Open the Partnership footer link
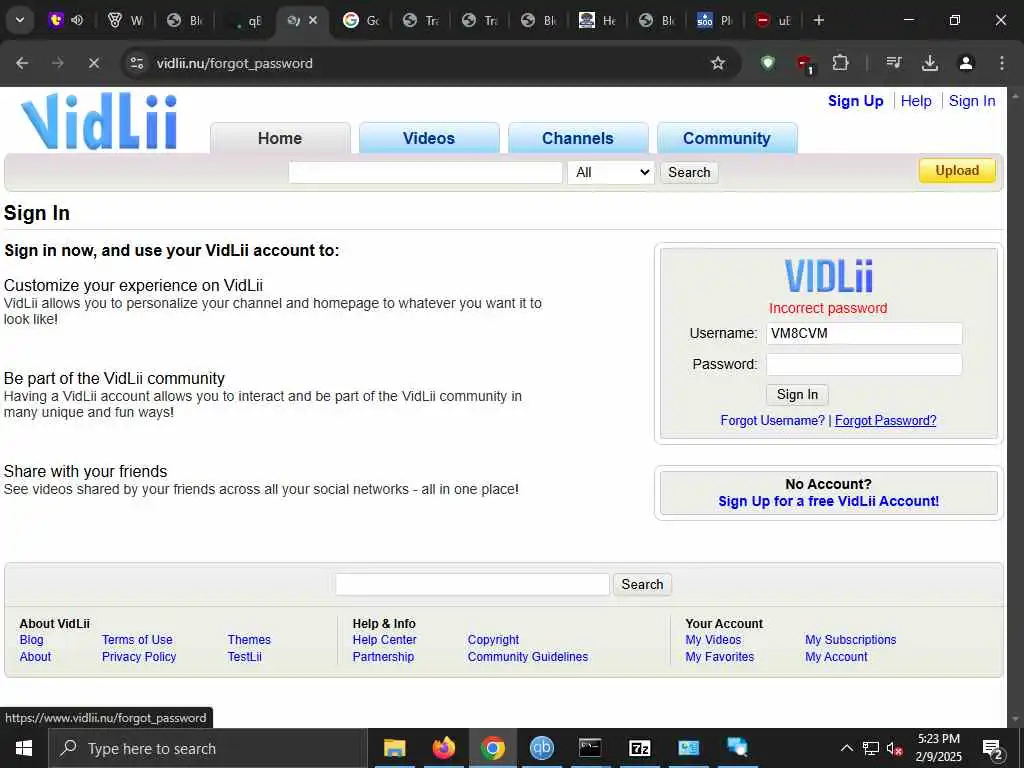Screen dimensions: 1024x768 coord(383,657)
